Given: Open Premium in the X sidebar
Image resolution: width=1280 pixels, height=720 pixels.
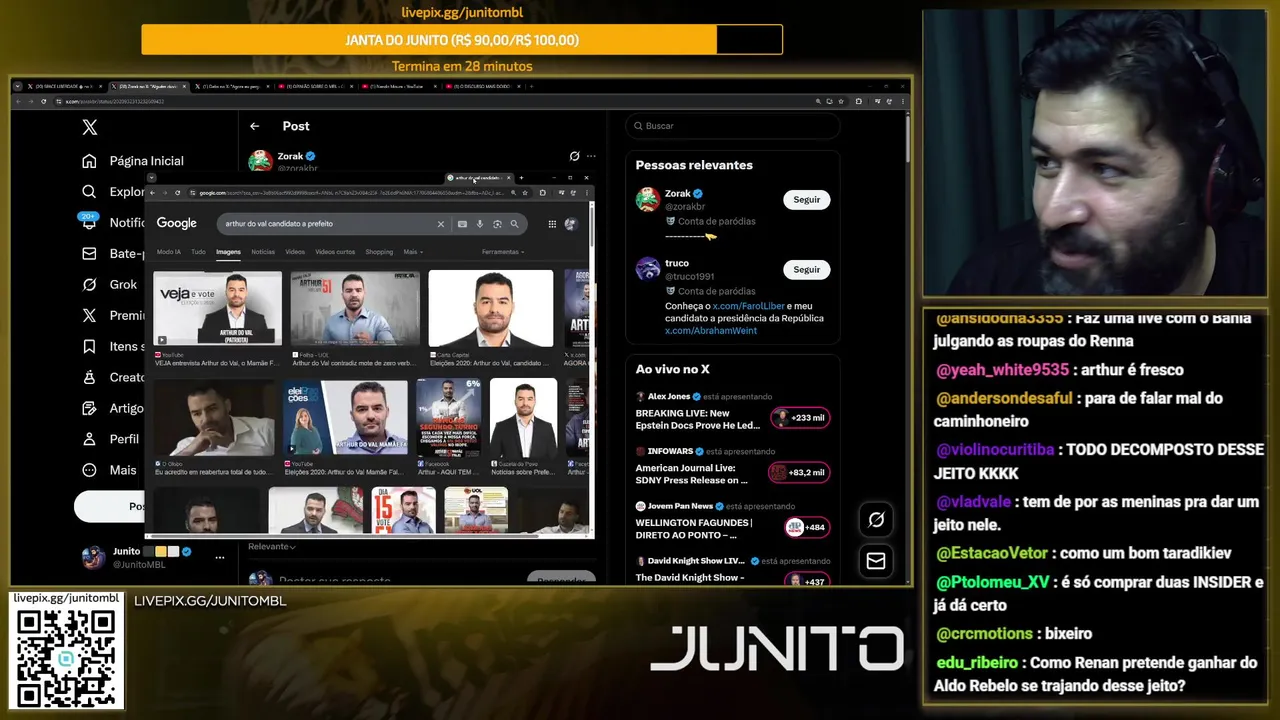Looking at the screenshot, I should [x=114, y=315].
